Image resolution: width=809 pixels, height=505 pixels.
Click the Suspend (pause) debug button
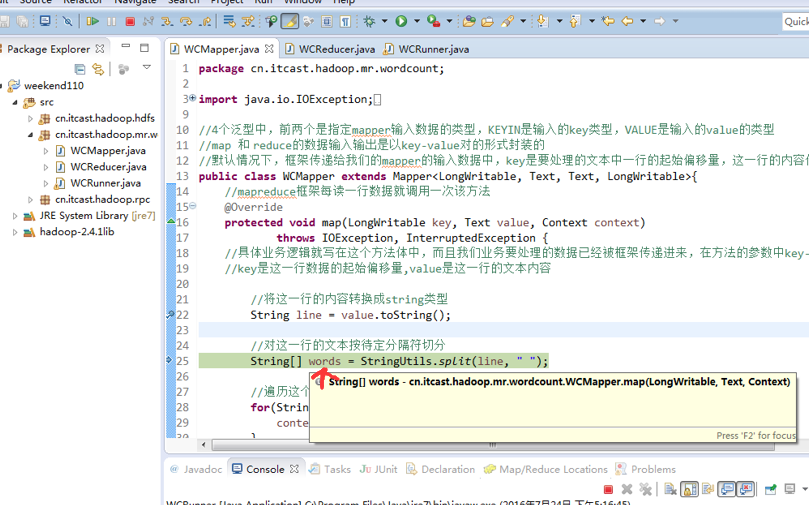click(111, 21)
